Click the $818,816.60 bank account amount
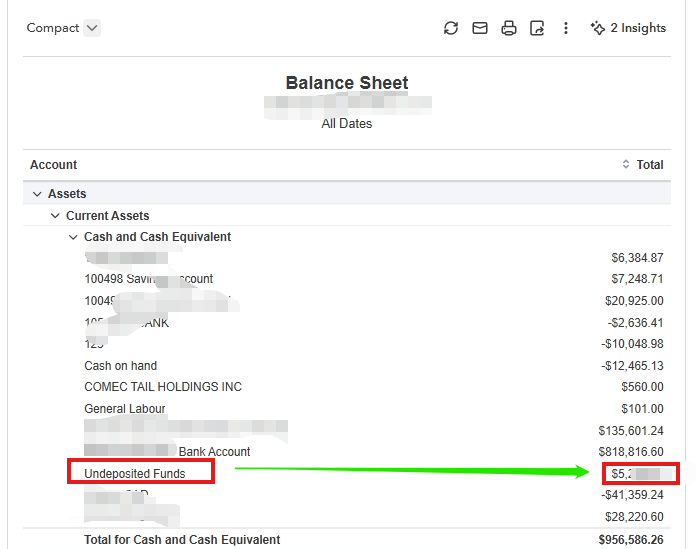The height and width of the screenshot is (549, 699). point(627,452)
